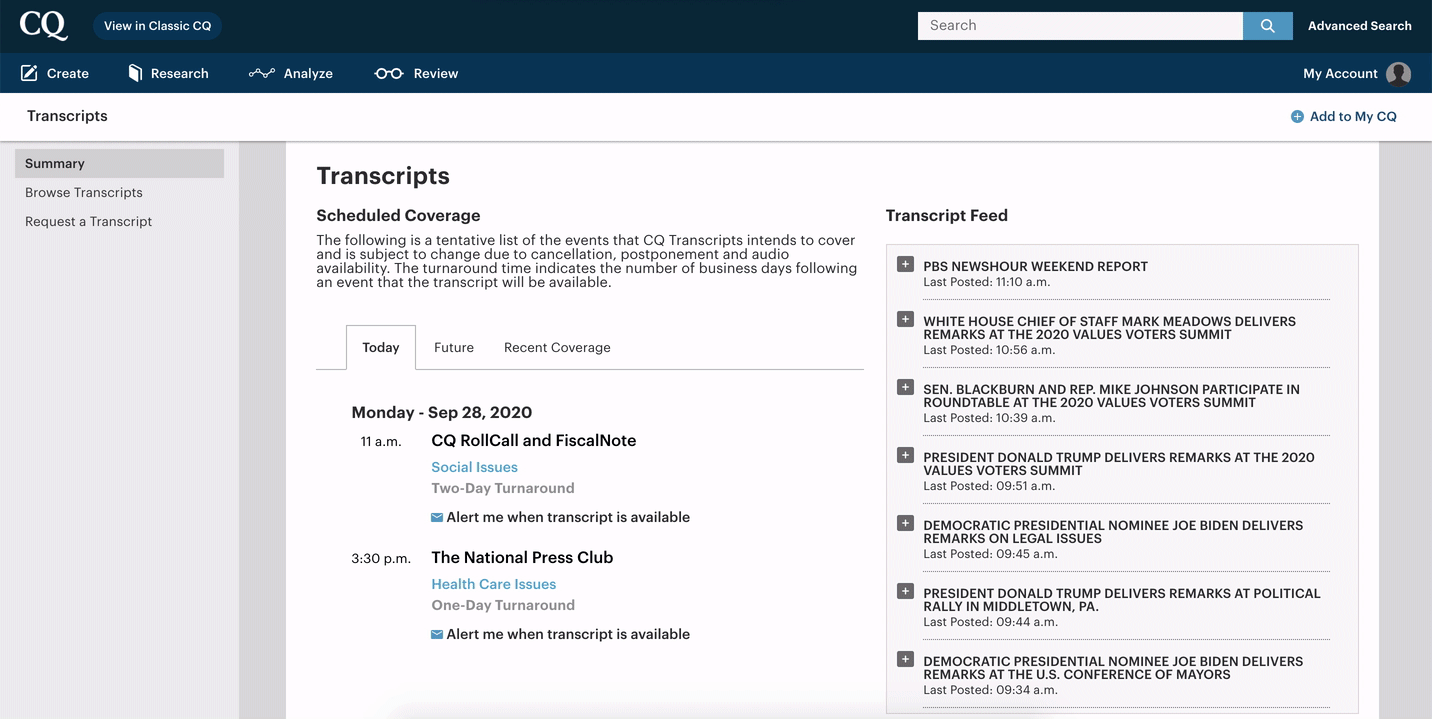1432x719 pixels.
Task: Open the Create menu
Action: (55, 73)
